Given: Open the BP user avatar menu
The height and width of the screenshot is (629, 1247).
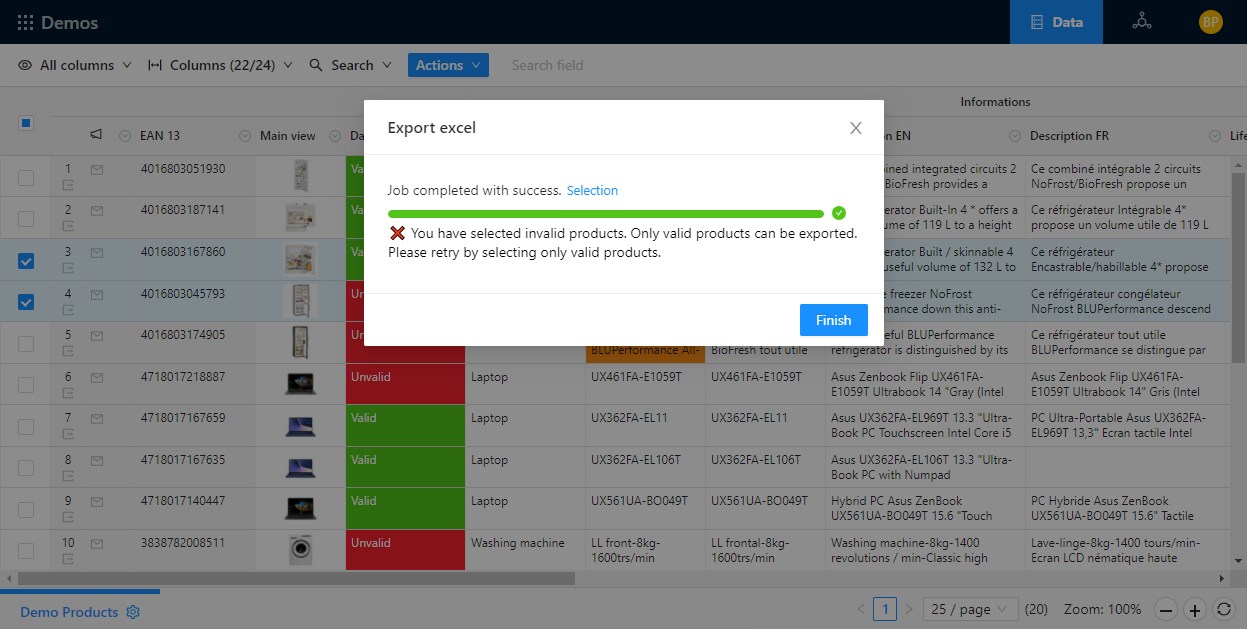Looking at the screenshot, I should 1210,22.
